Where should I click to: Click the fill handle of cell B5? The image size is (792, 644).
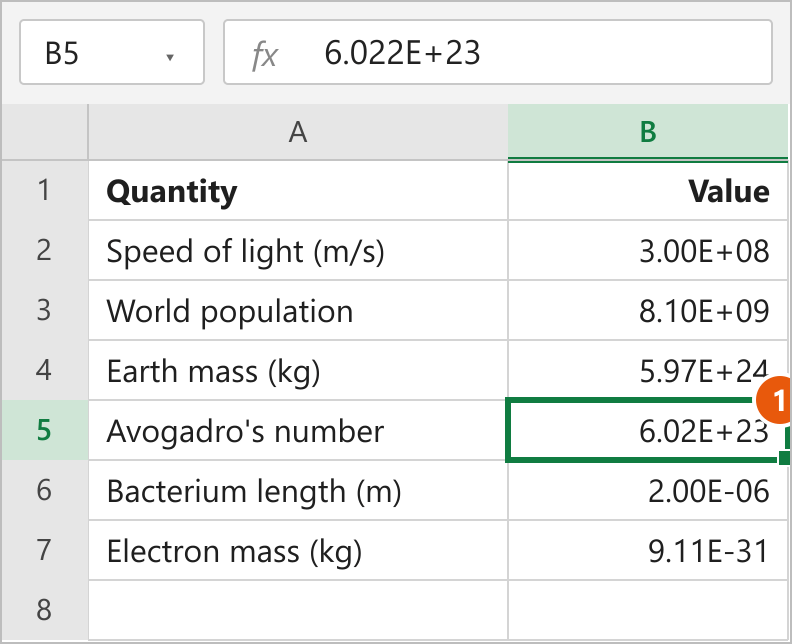pyautogui.click(x=784, y=458)
